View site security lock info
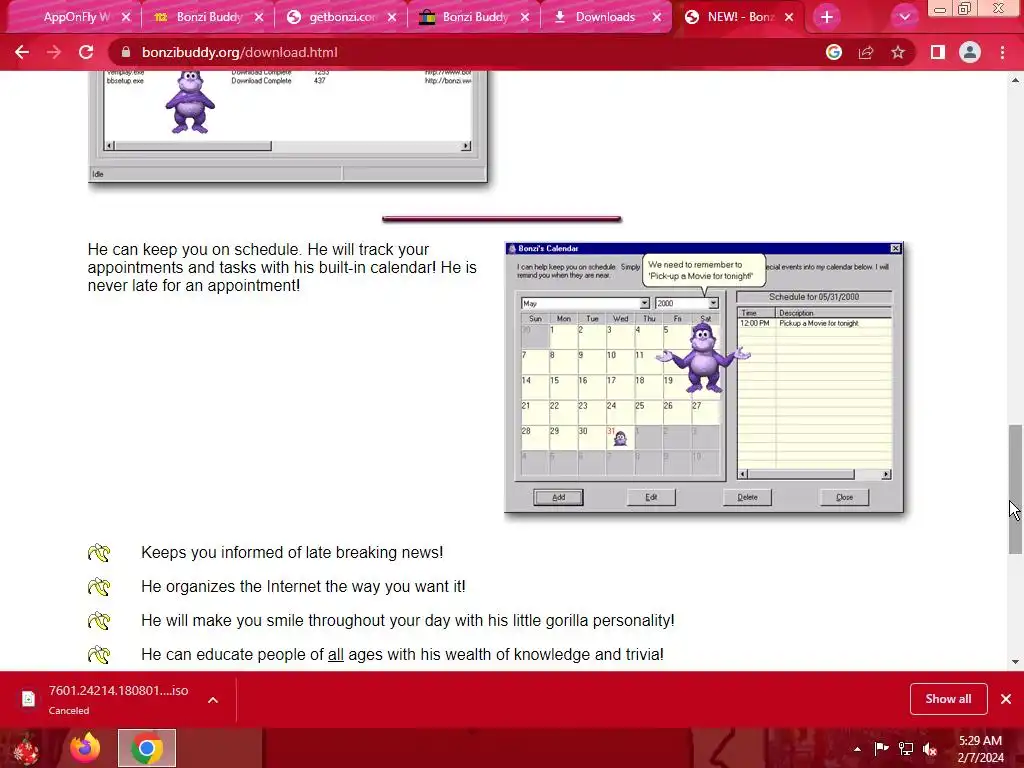The height and width of the screenshot is (768, 1024). tap(126, 52)
